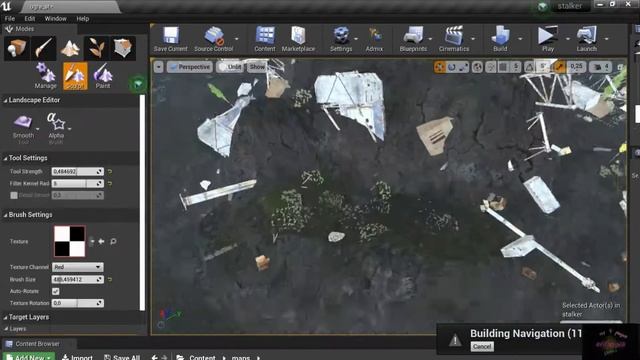Open Source Control options dropdown arrow
640x360 pixels.
click(237, 39)
